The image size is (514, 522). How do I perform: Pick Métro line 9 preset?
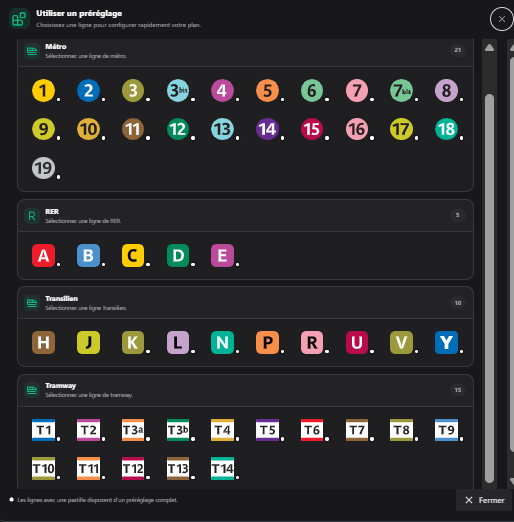pyautogui.click(x=43, y=129)
